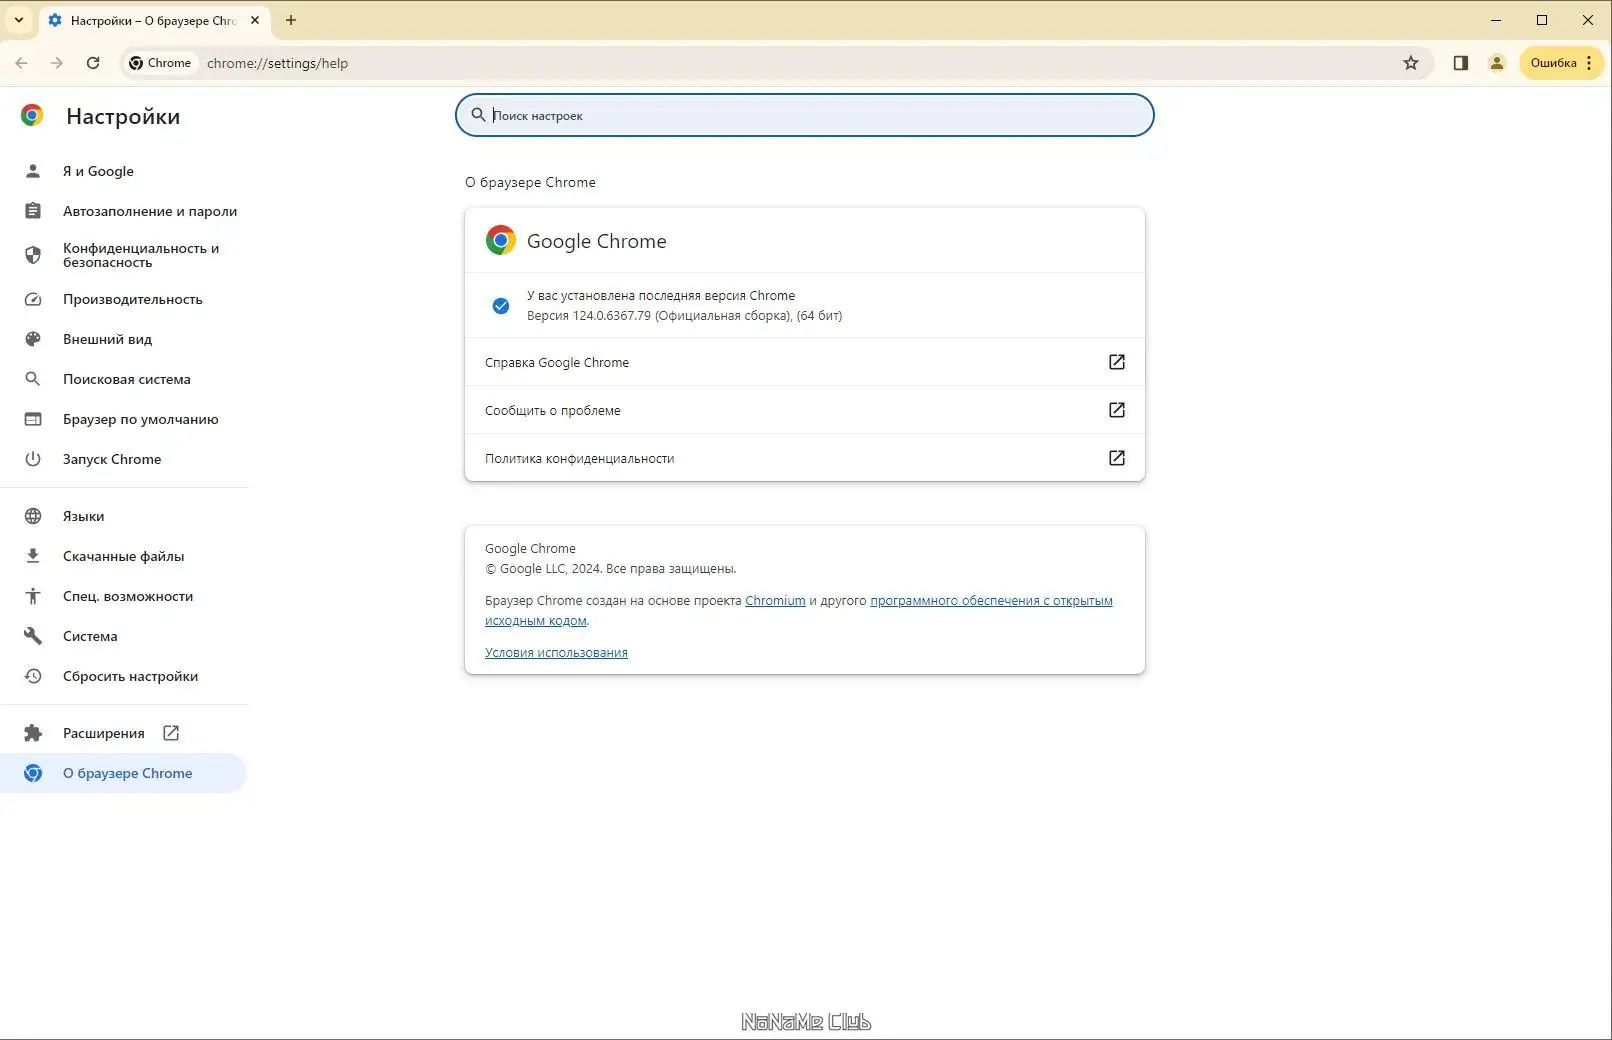Open the side panel icon in toolbar

(x=1460, y=62)
